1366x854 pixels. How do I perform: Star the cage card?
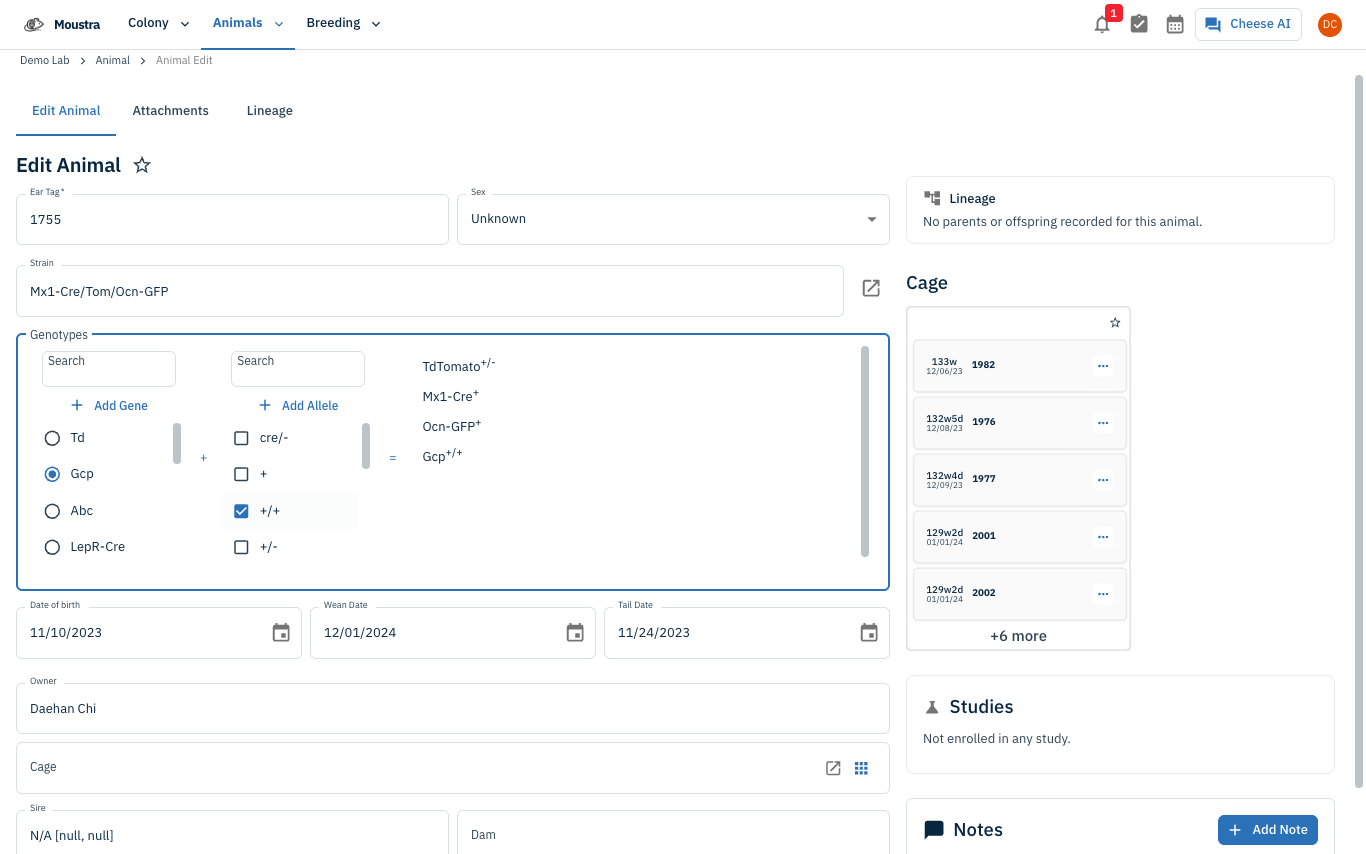coord(1115,323)
